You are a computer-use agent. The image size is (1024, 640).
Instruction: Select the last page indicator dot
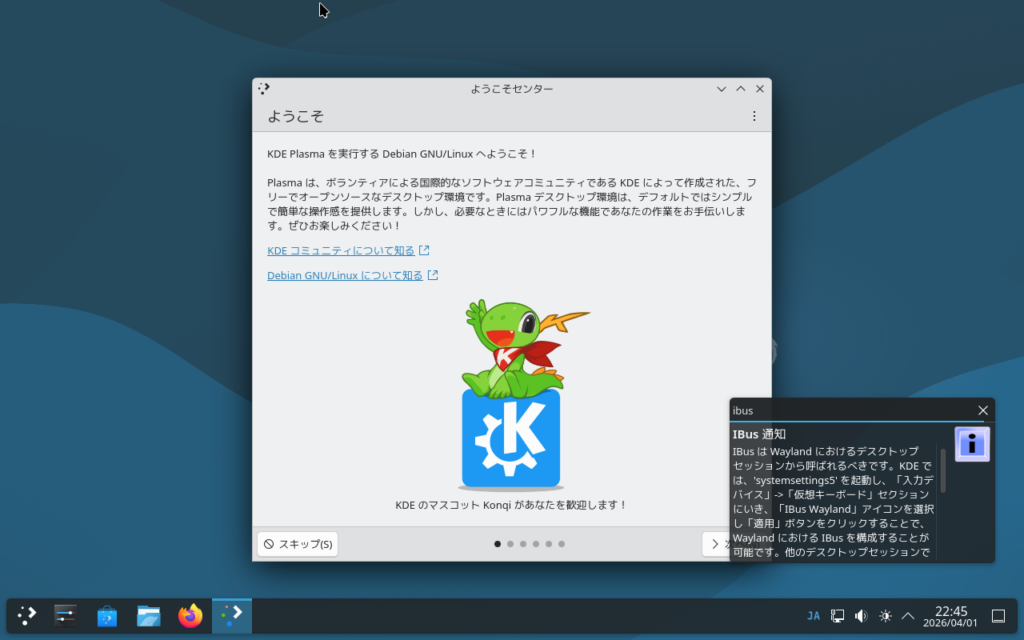(562, 544)
